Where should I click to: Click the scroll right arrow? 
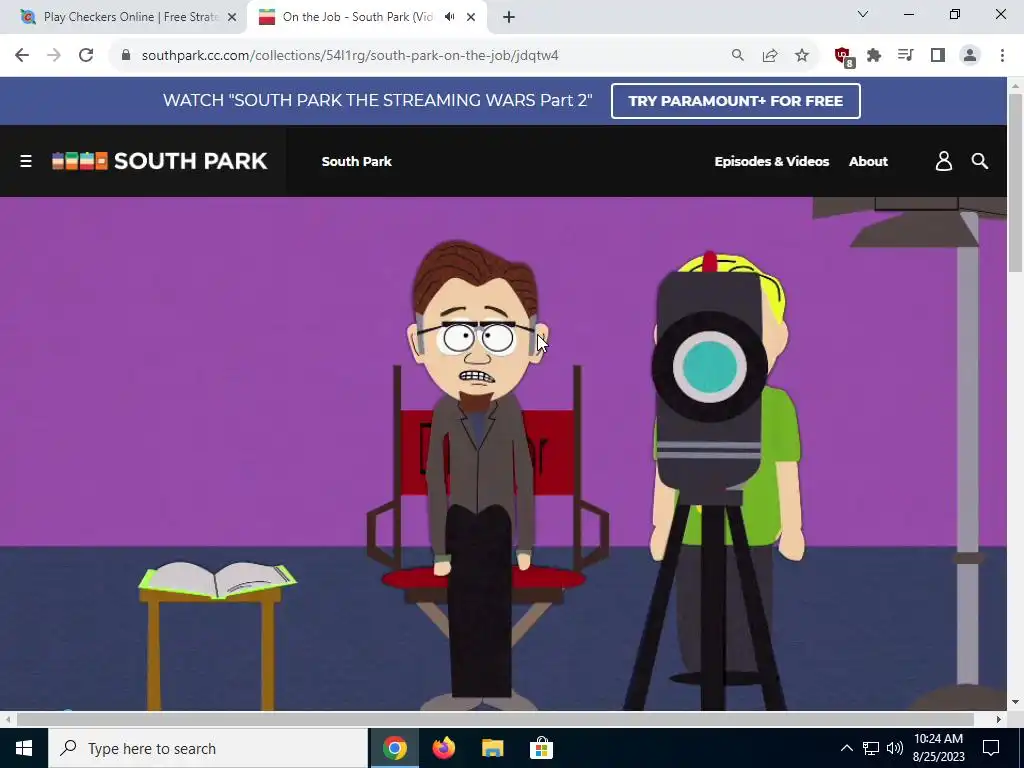pyautogui.click(x=999, y=719)
